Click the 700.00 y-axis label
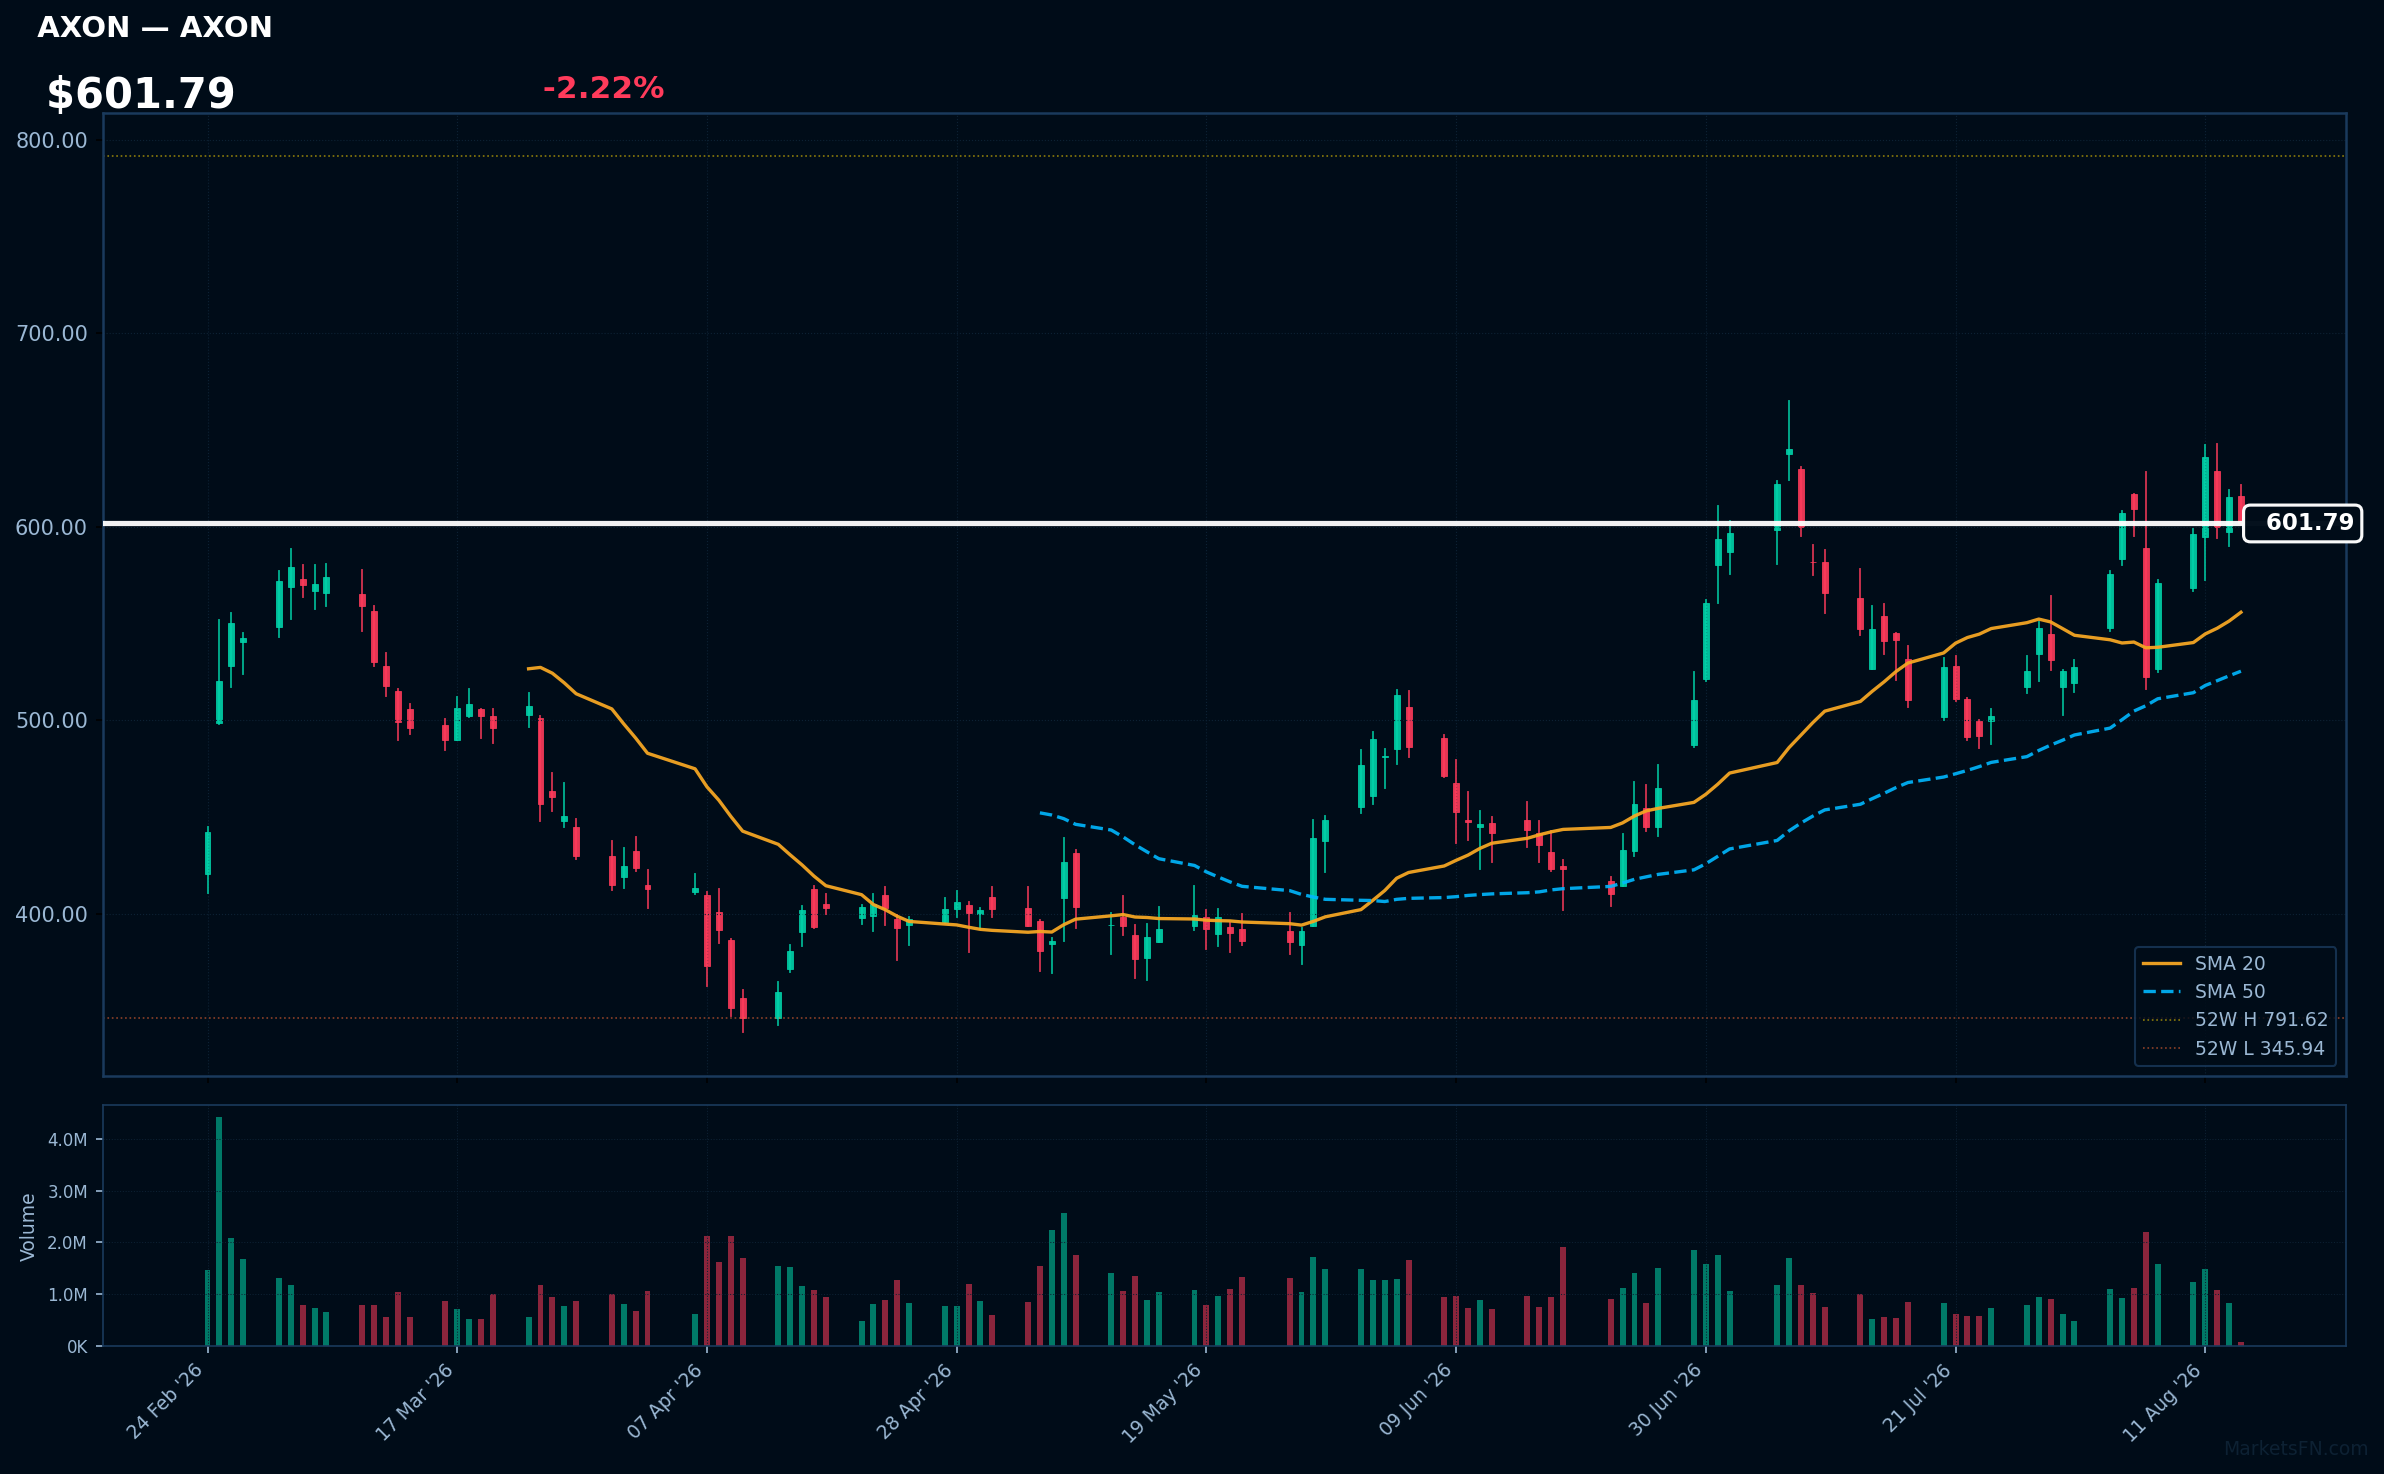The image size is (2384, 1474). [52, 334]
